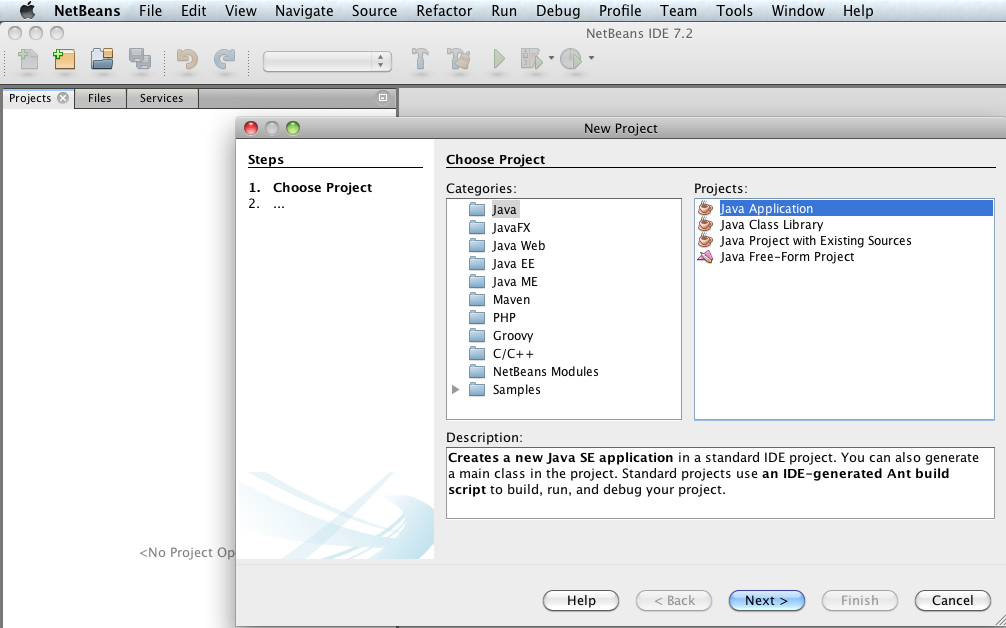
Task: Click the Redo toolbar icon
Action: pyautogui.click(x=224, y=59)
